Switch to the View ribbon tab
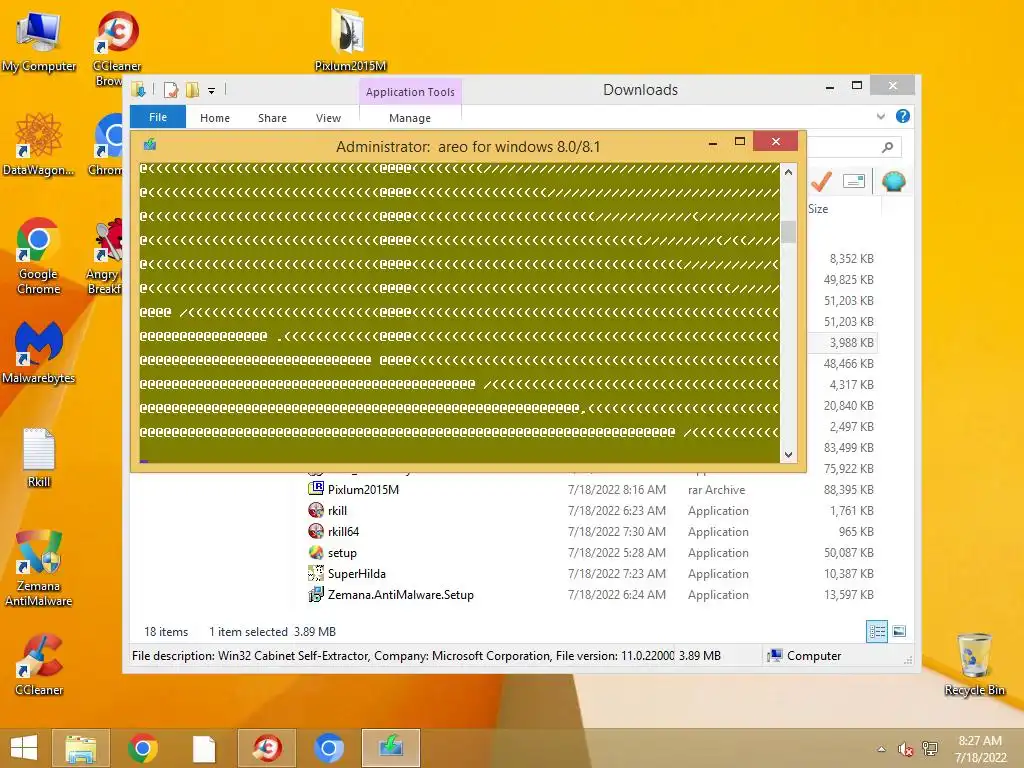 pyautogui.click(x=328, y=118)
